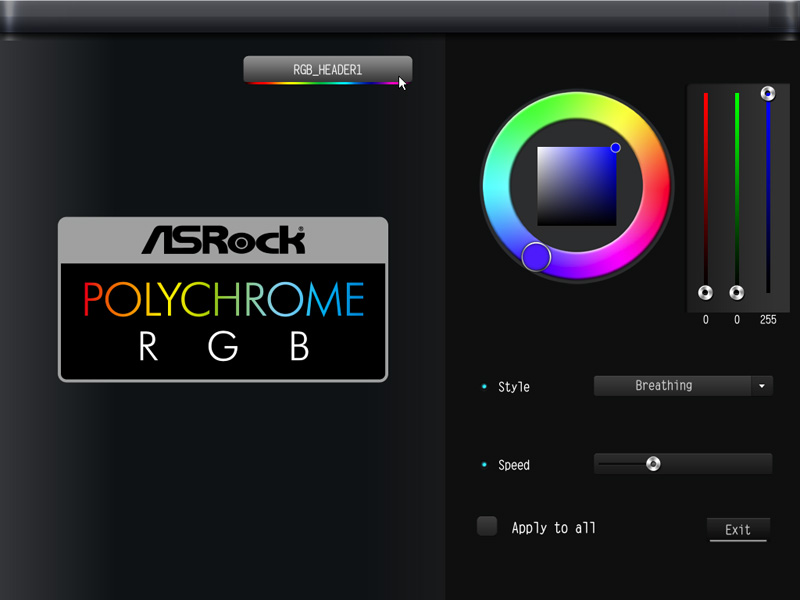Image resolution: width=800 pixels, height=600 pixels.
Task: Click the hue ring selector circle
Action: 536,257
